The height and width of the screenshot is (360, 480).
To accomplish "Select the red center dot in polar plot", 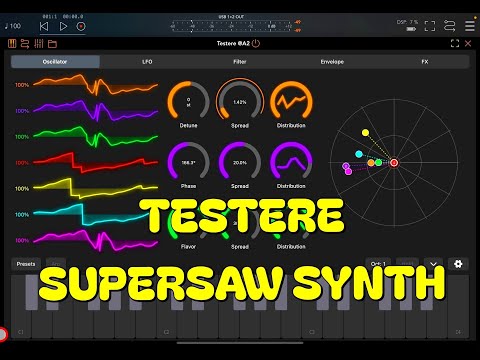I will click(x=394, y=163).
